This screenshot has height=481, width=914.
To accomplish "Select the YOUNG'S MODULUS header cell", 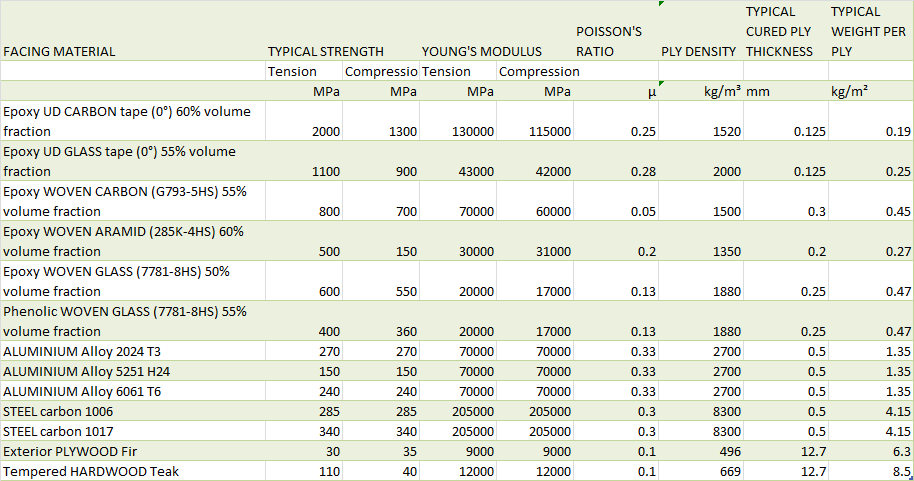I will 497,31.
